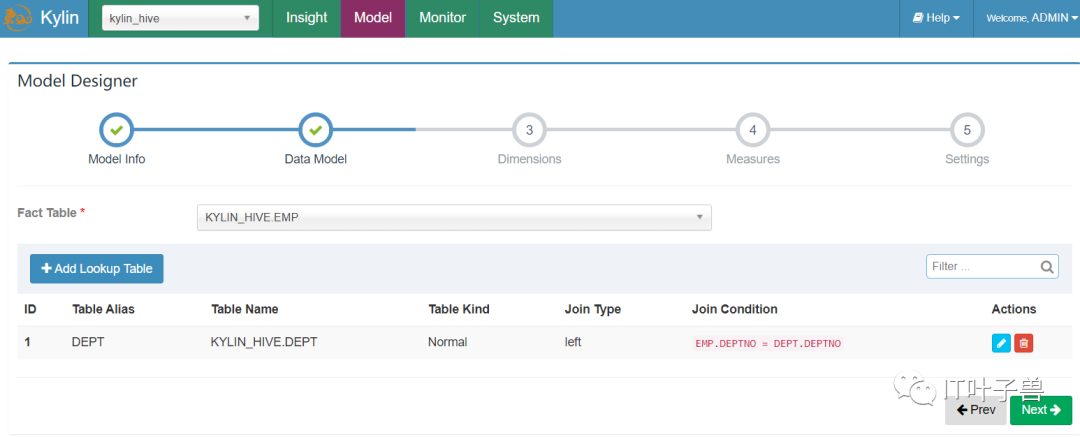Viewport: 1080px width, 437px height.
Task: Edit the DEPT lookup table row
Action: point(1001,343)
